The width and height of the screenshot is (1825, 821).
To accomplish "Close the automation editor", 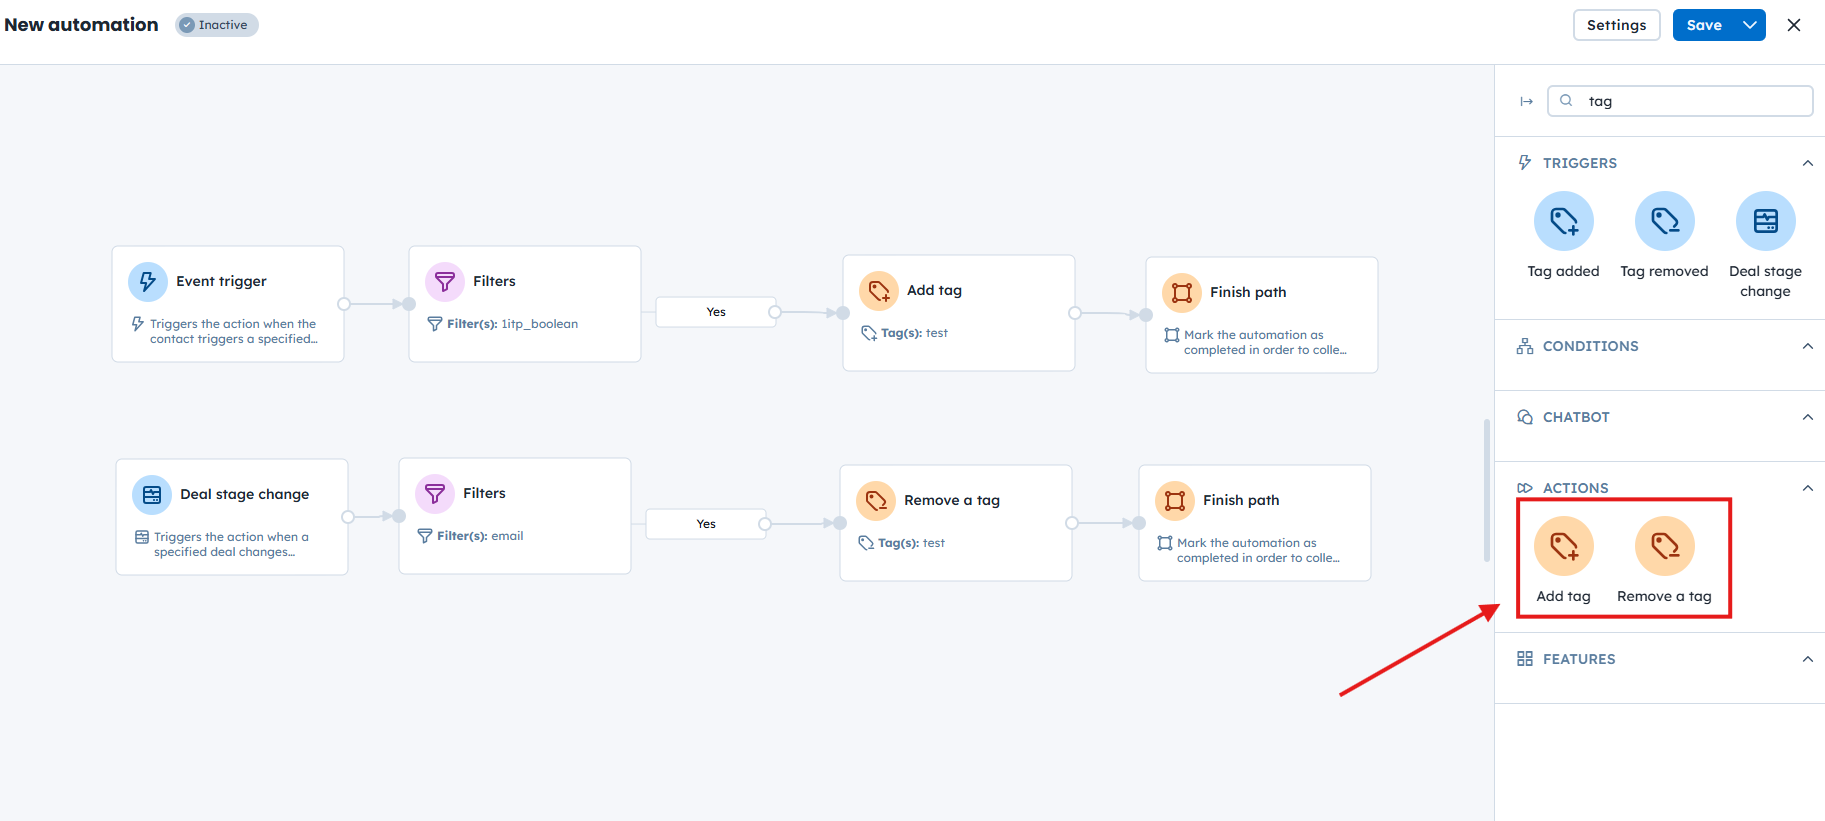I will [x=1794, y=25].
